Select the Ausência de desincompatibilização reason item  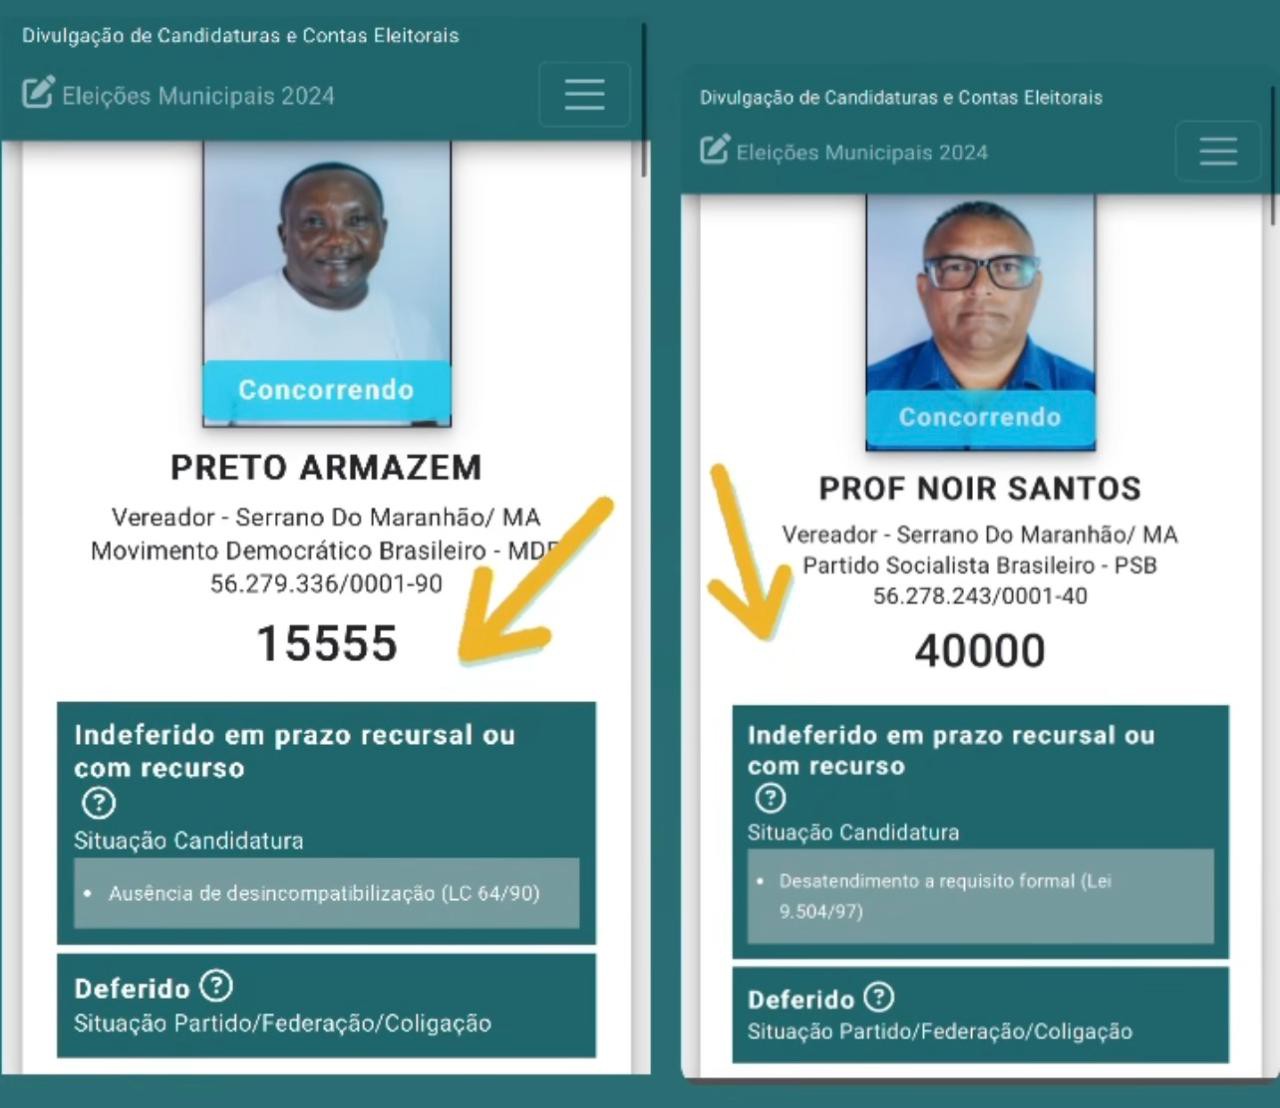coord(326,893)
